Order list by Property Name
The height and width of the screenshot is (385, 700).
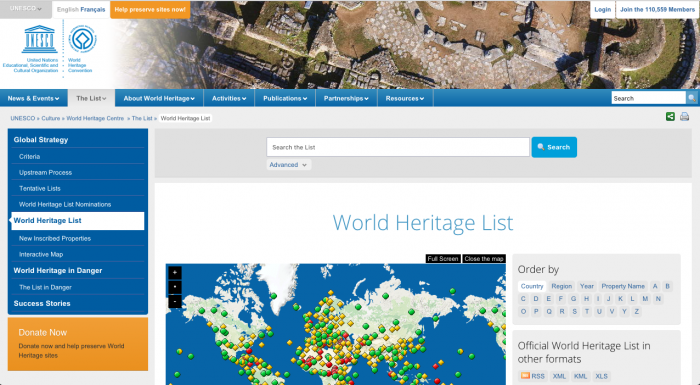click(x=623, y=286)
